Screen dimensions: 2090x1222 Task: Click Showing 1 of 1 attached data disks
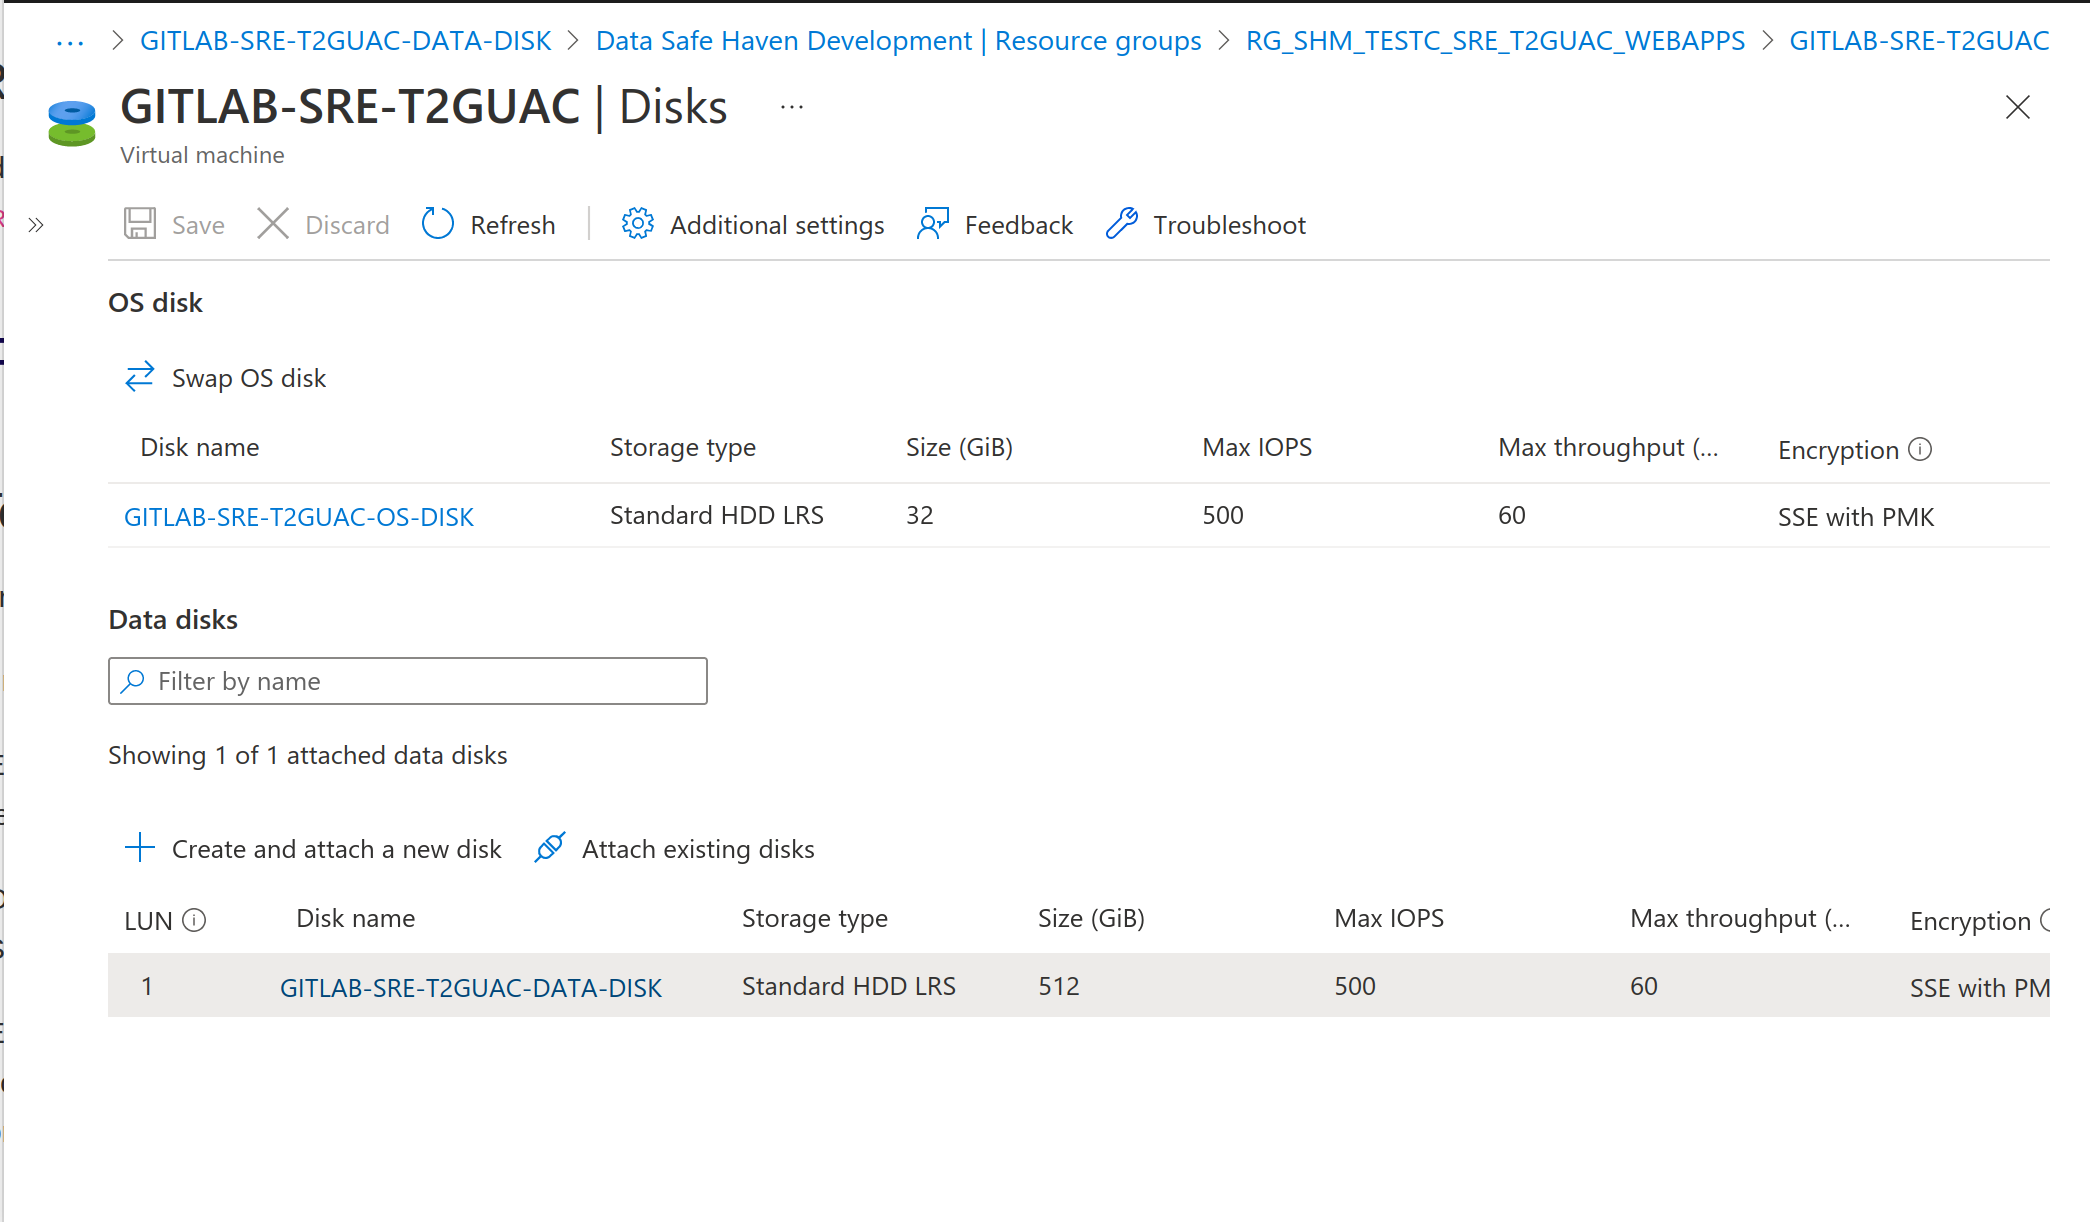coord(308,755)
